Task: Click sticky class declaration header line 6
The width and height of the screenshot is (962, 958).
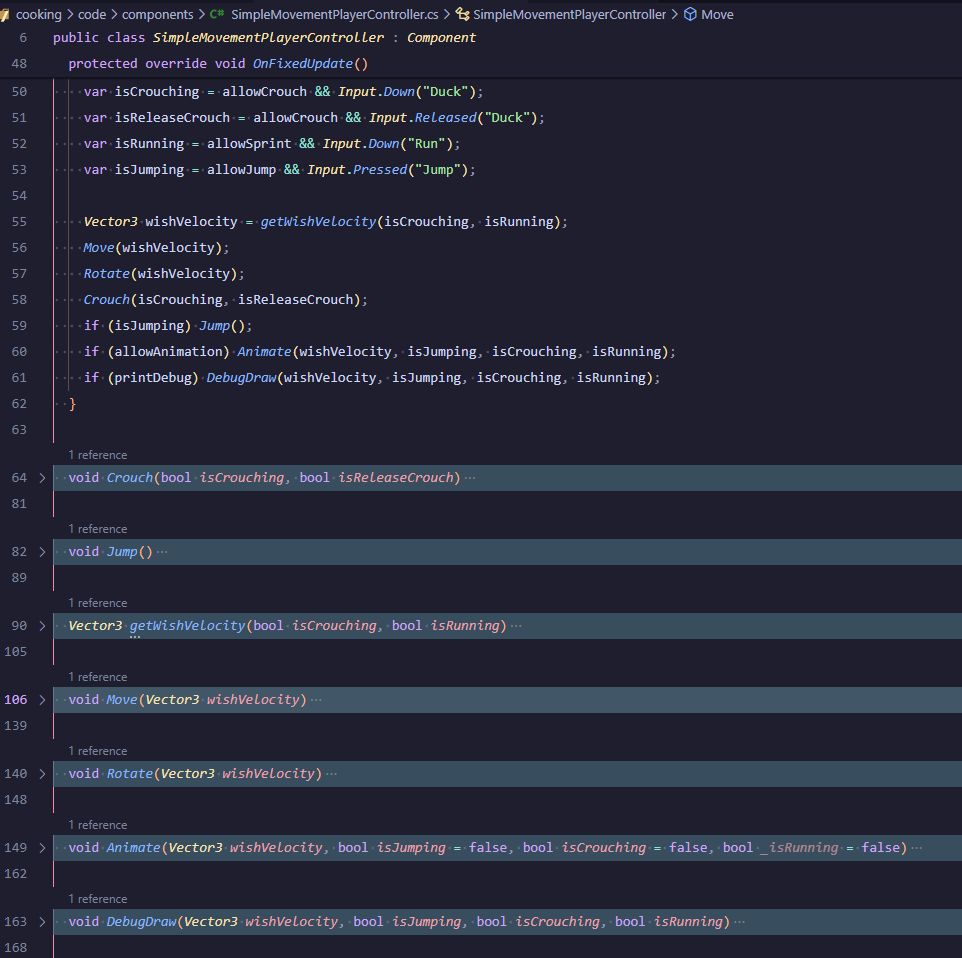Action: (264, 37)
